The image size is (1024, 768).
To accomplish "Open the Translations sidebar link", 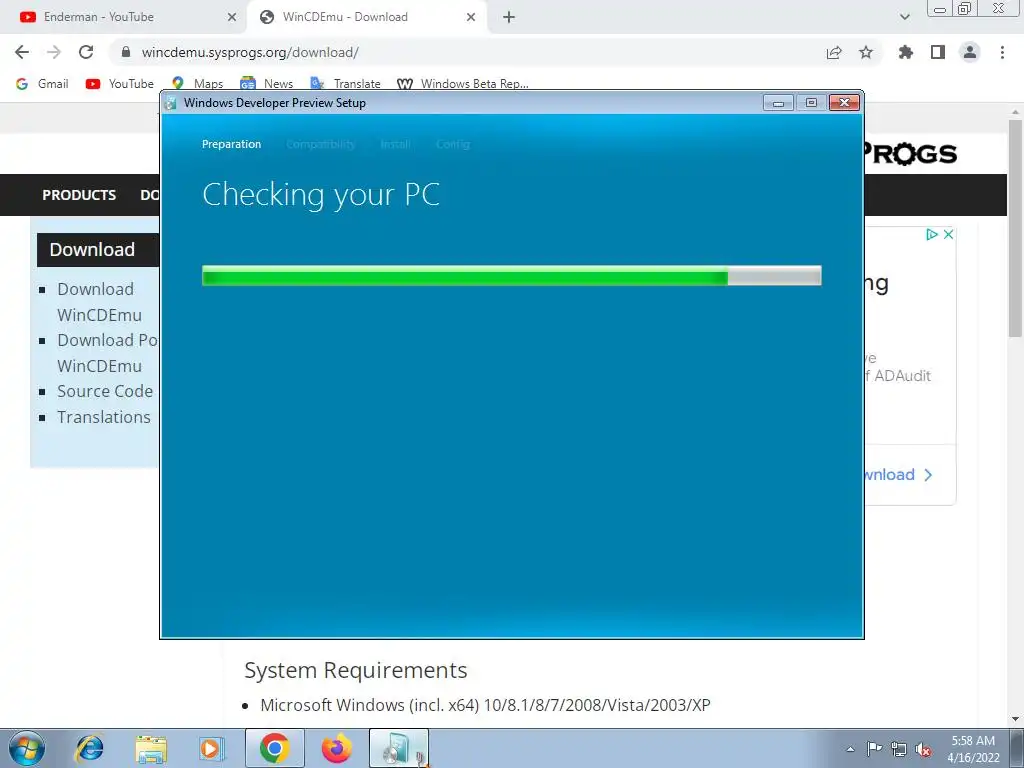I will click(x=104, y=417).
